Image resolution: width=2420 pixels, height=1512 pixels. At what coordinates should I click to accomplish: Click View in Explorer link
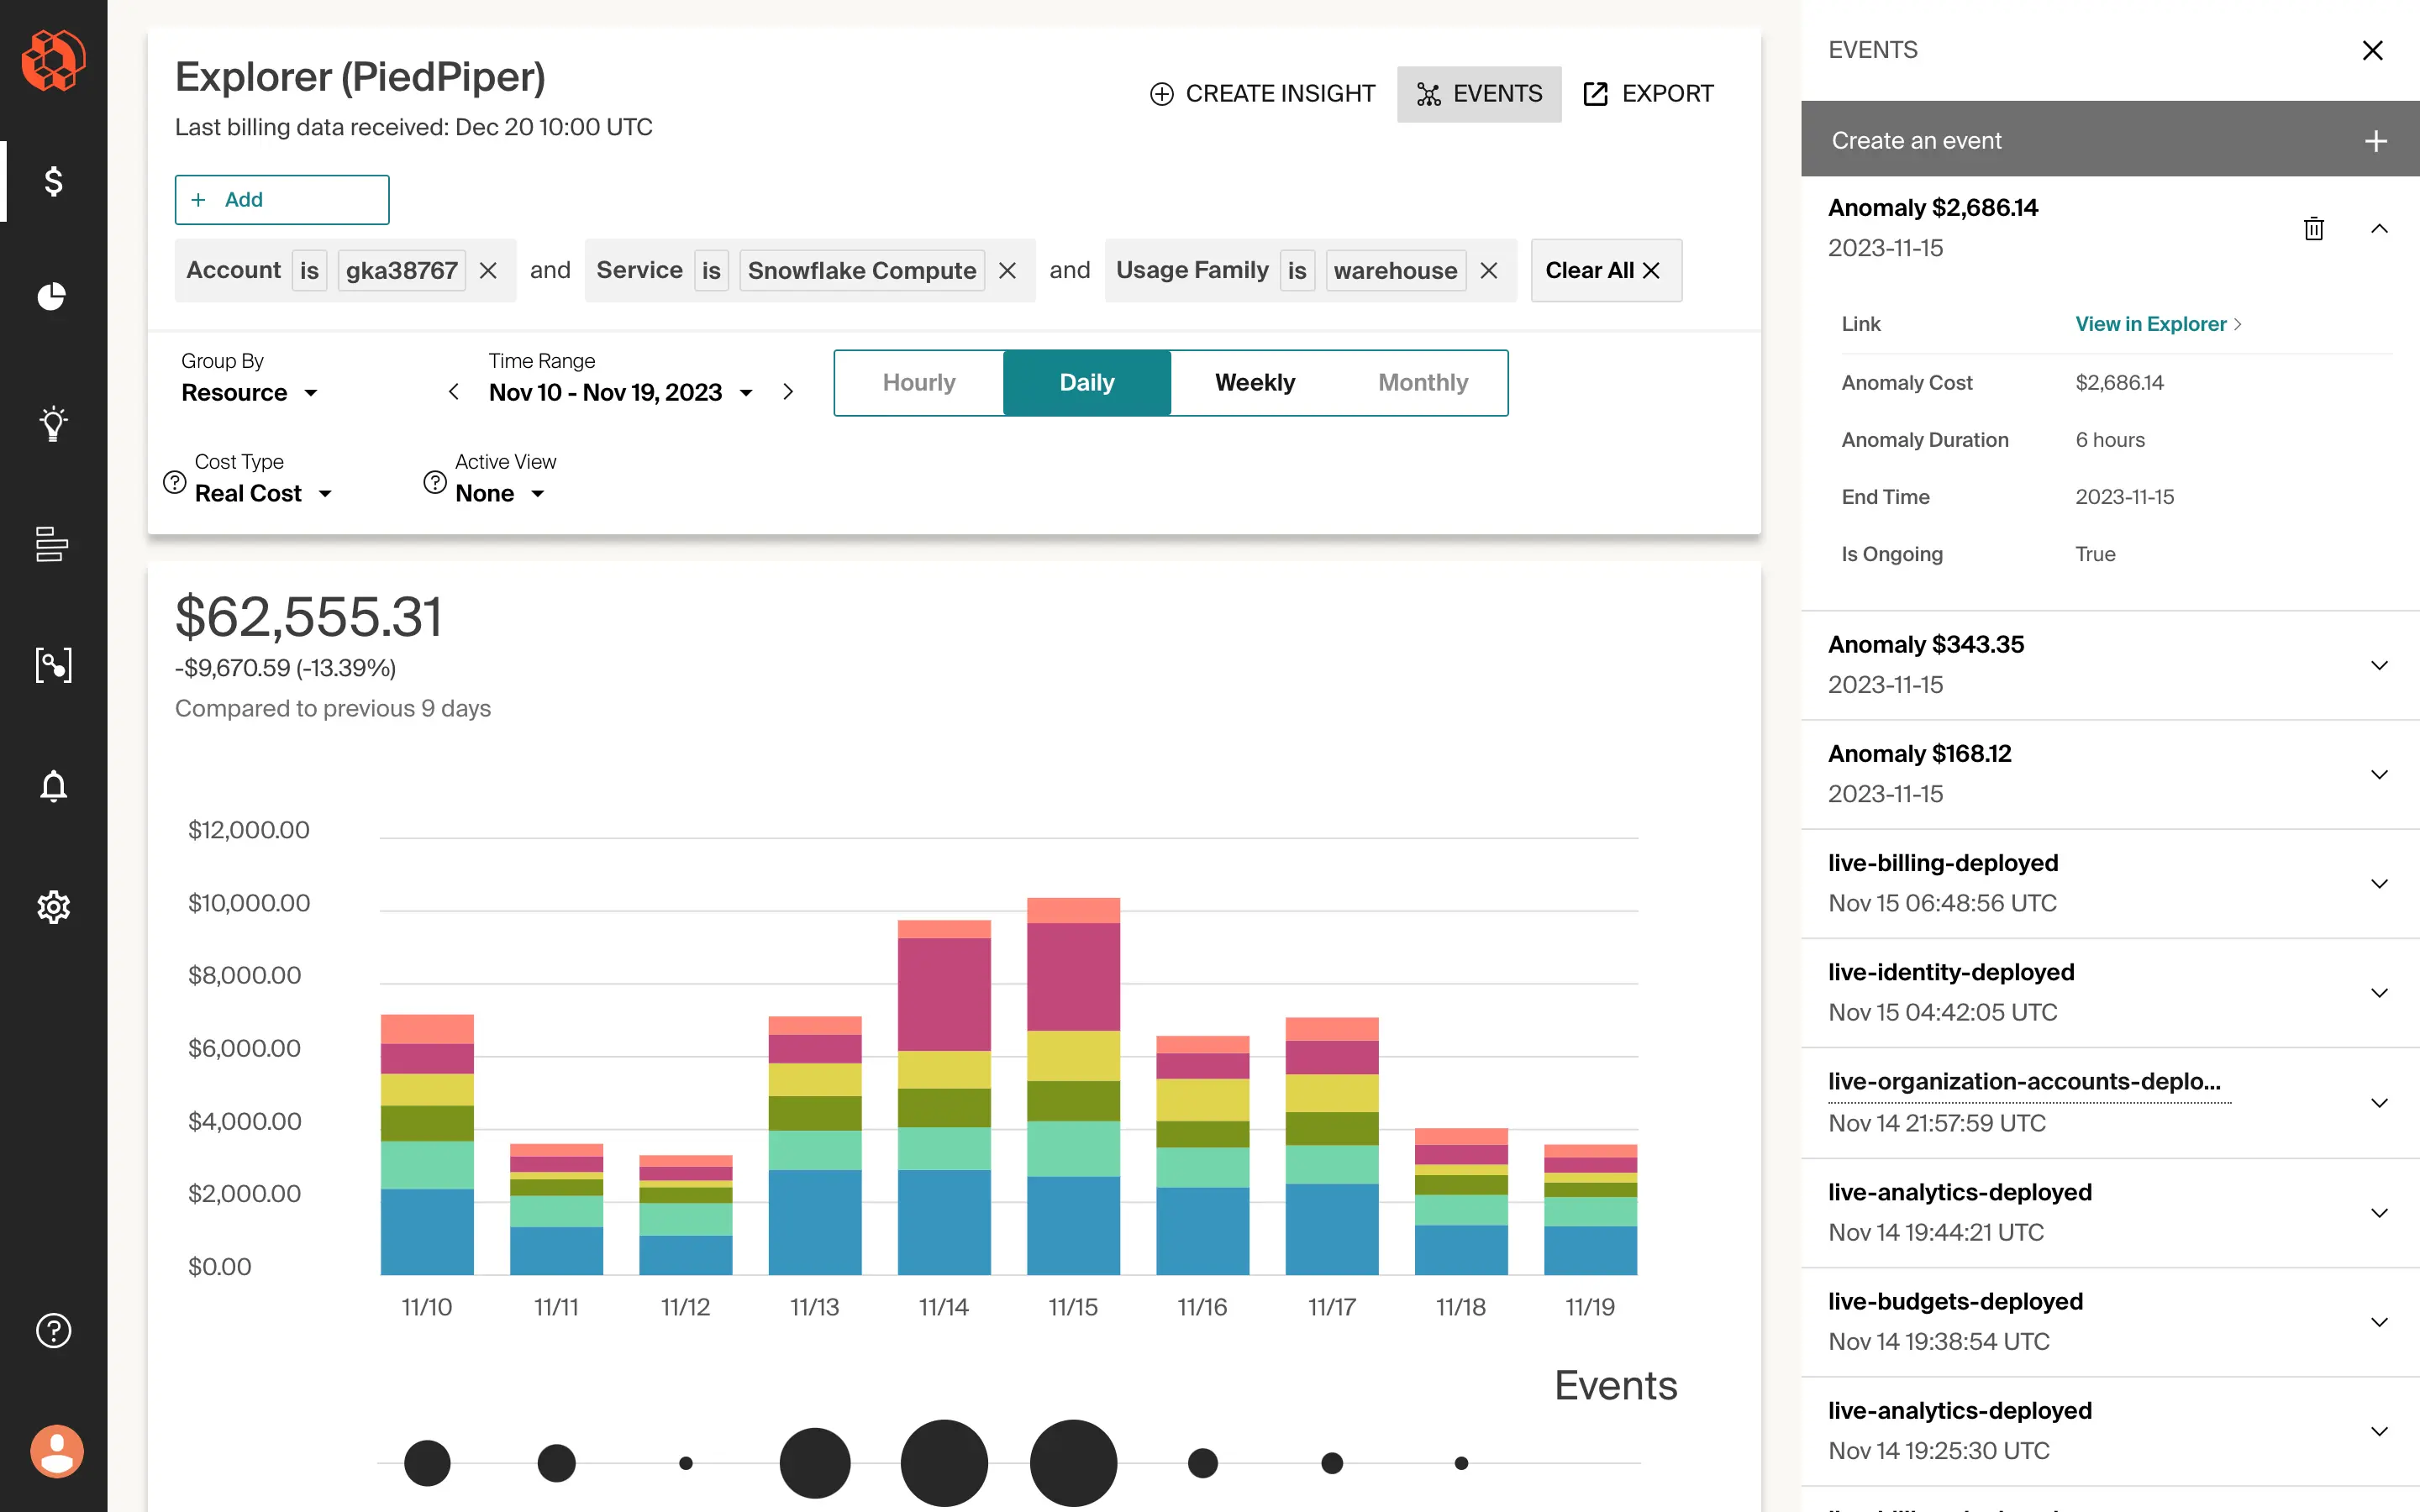2155,324
